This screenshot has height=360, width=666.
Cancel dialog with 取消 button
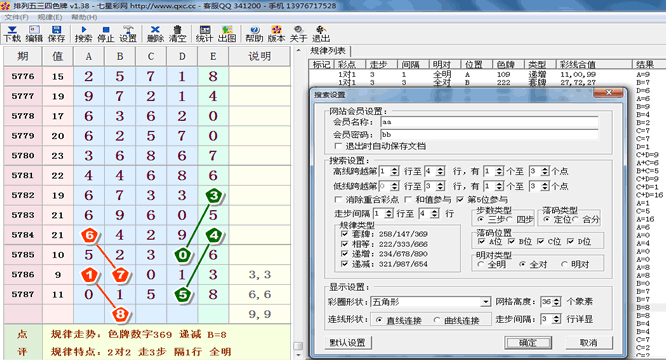click(589, 343)
